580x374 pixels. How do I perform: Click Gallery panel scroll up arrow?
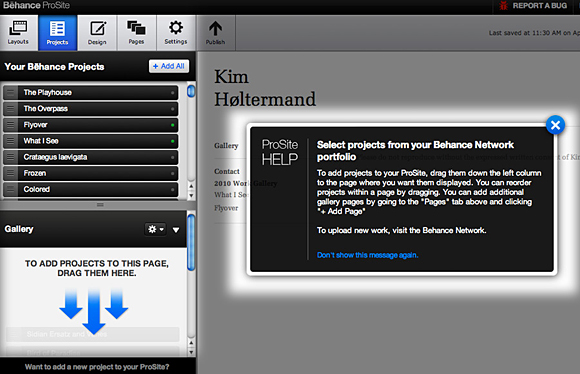tap(191, 343)
